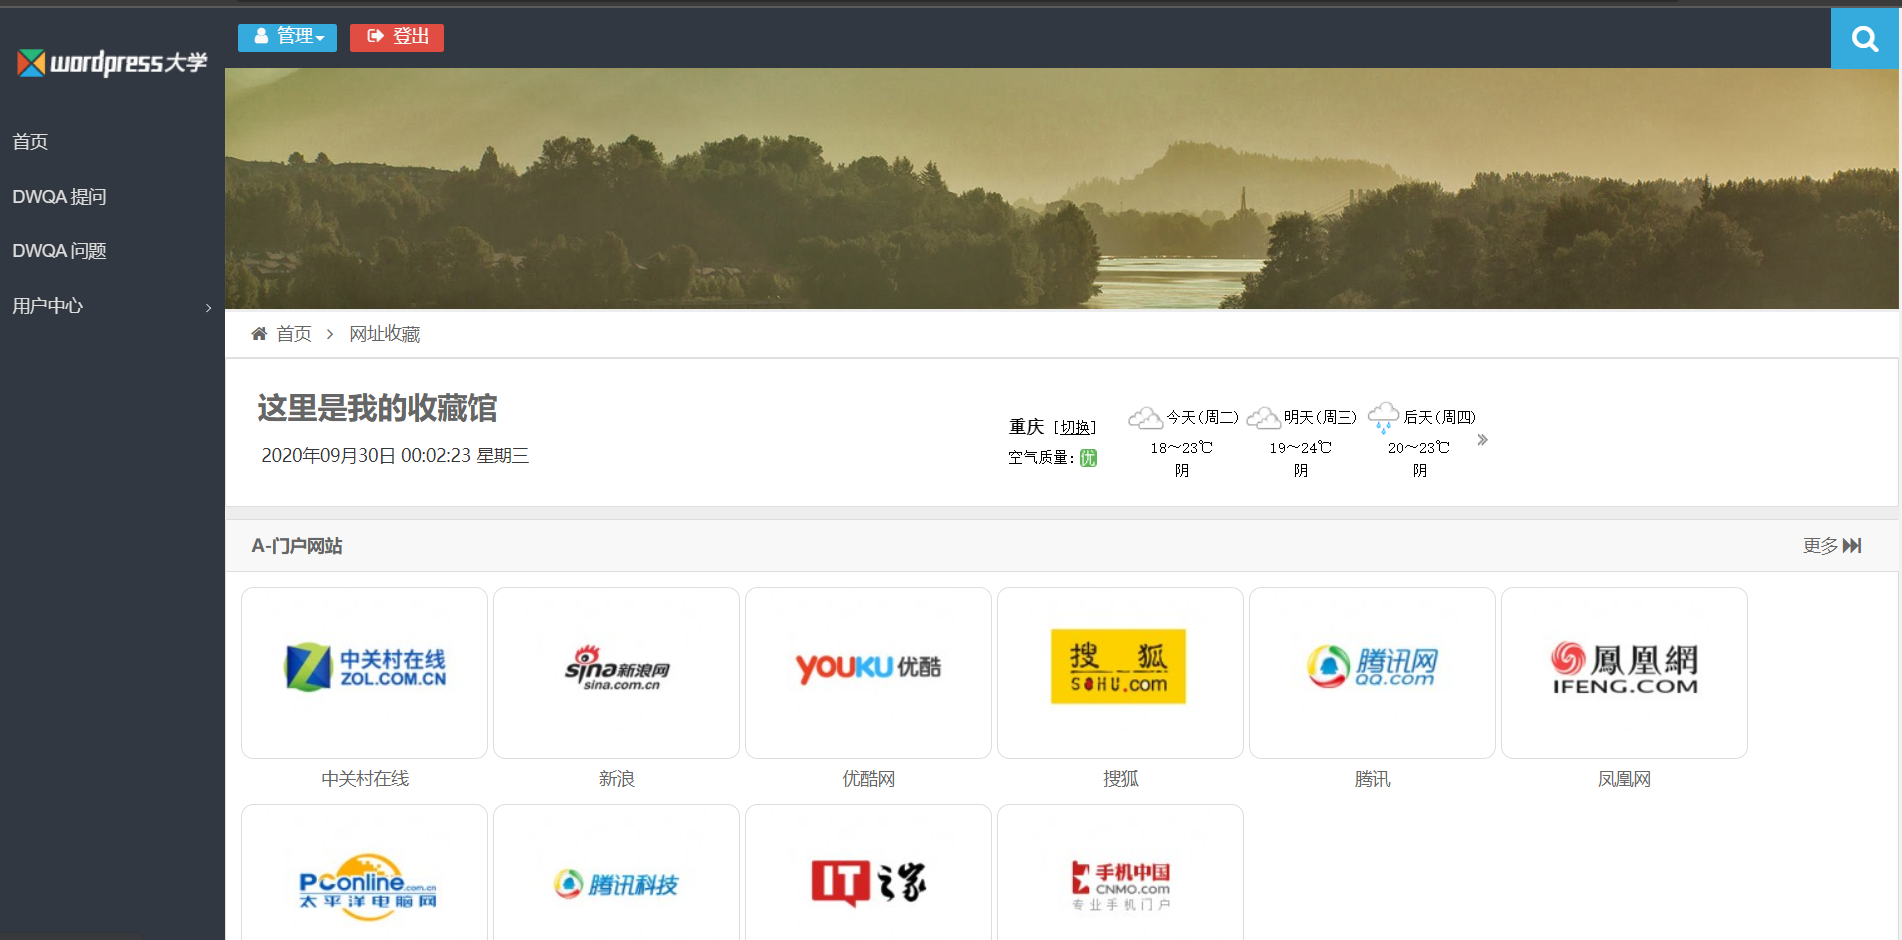Open DWQA 问题 sidebar item
The image size is (1902, 940).
(x=59, y=251)
